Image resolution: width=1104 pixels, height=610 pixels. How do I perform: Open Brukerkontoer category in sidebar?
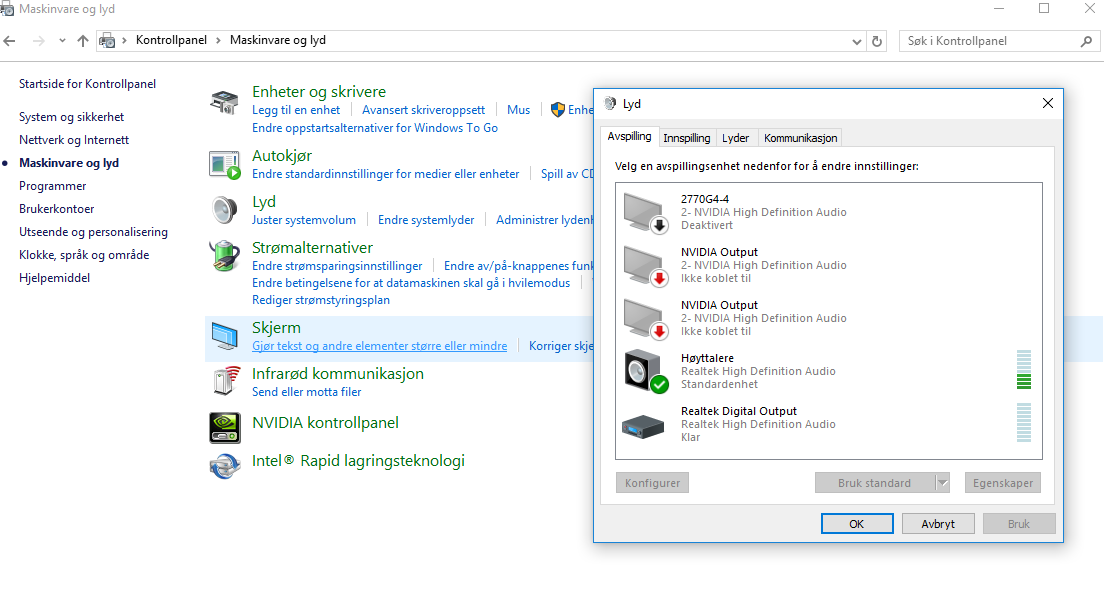click(x=56, y=209)
